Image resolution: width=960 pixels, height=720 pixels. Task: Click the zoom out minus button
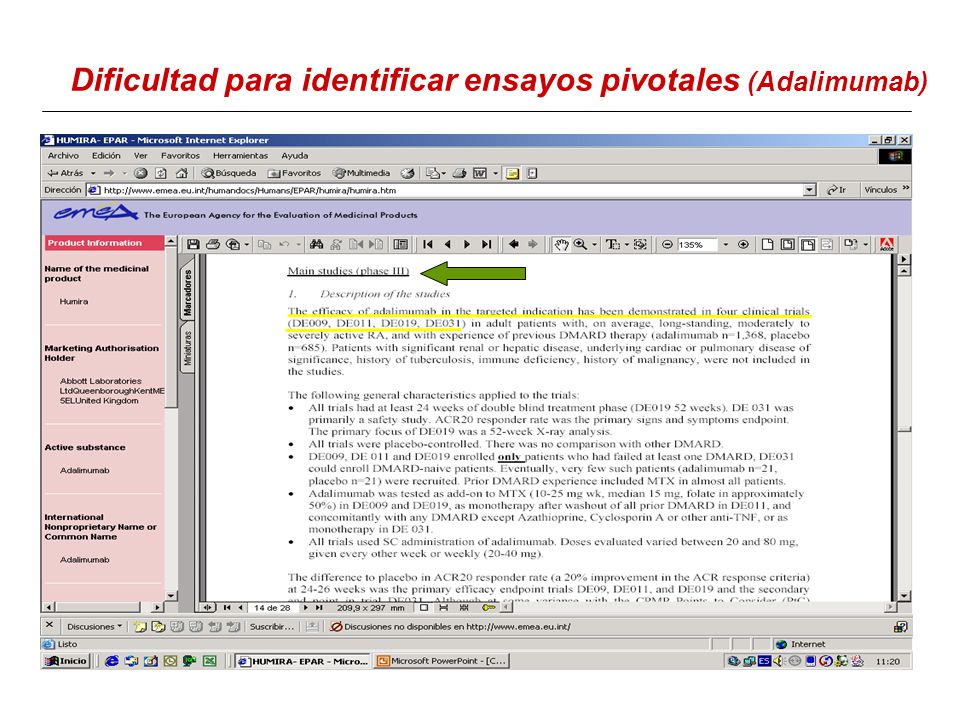[667, 244]
